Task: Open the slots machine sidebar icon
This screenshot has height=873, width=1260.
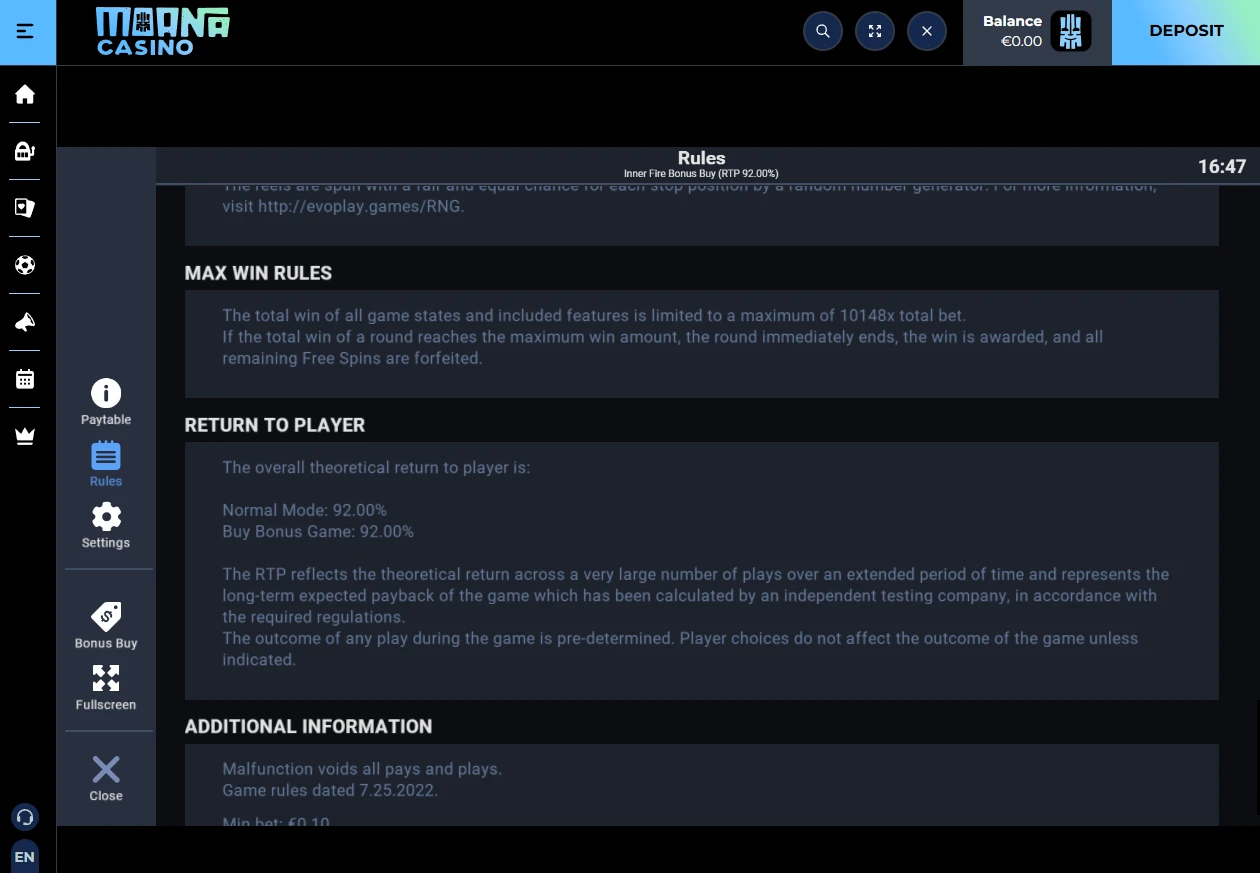Action: (x=25, y=151)
